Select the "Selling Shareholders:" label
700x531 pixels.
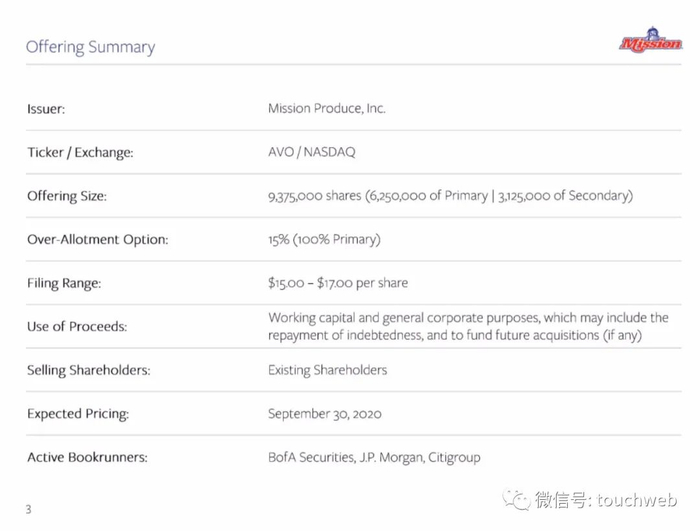[x=88, y=370]
